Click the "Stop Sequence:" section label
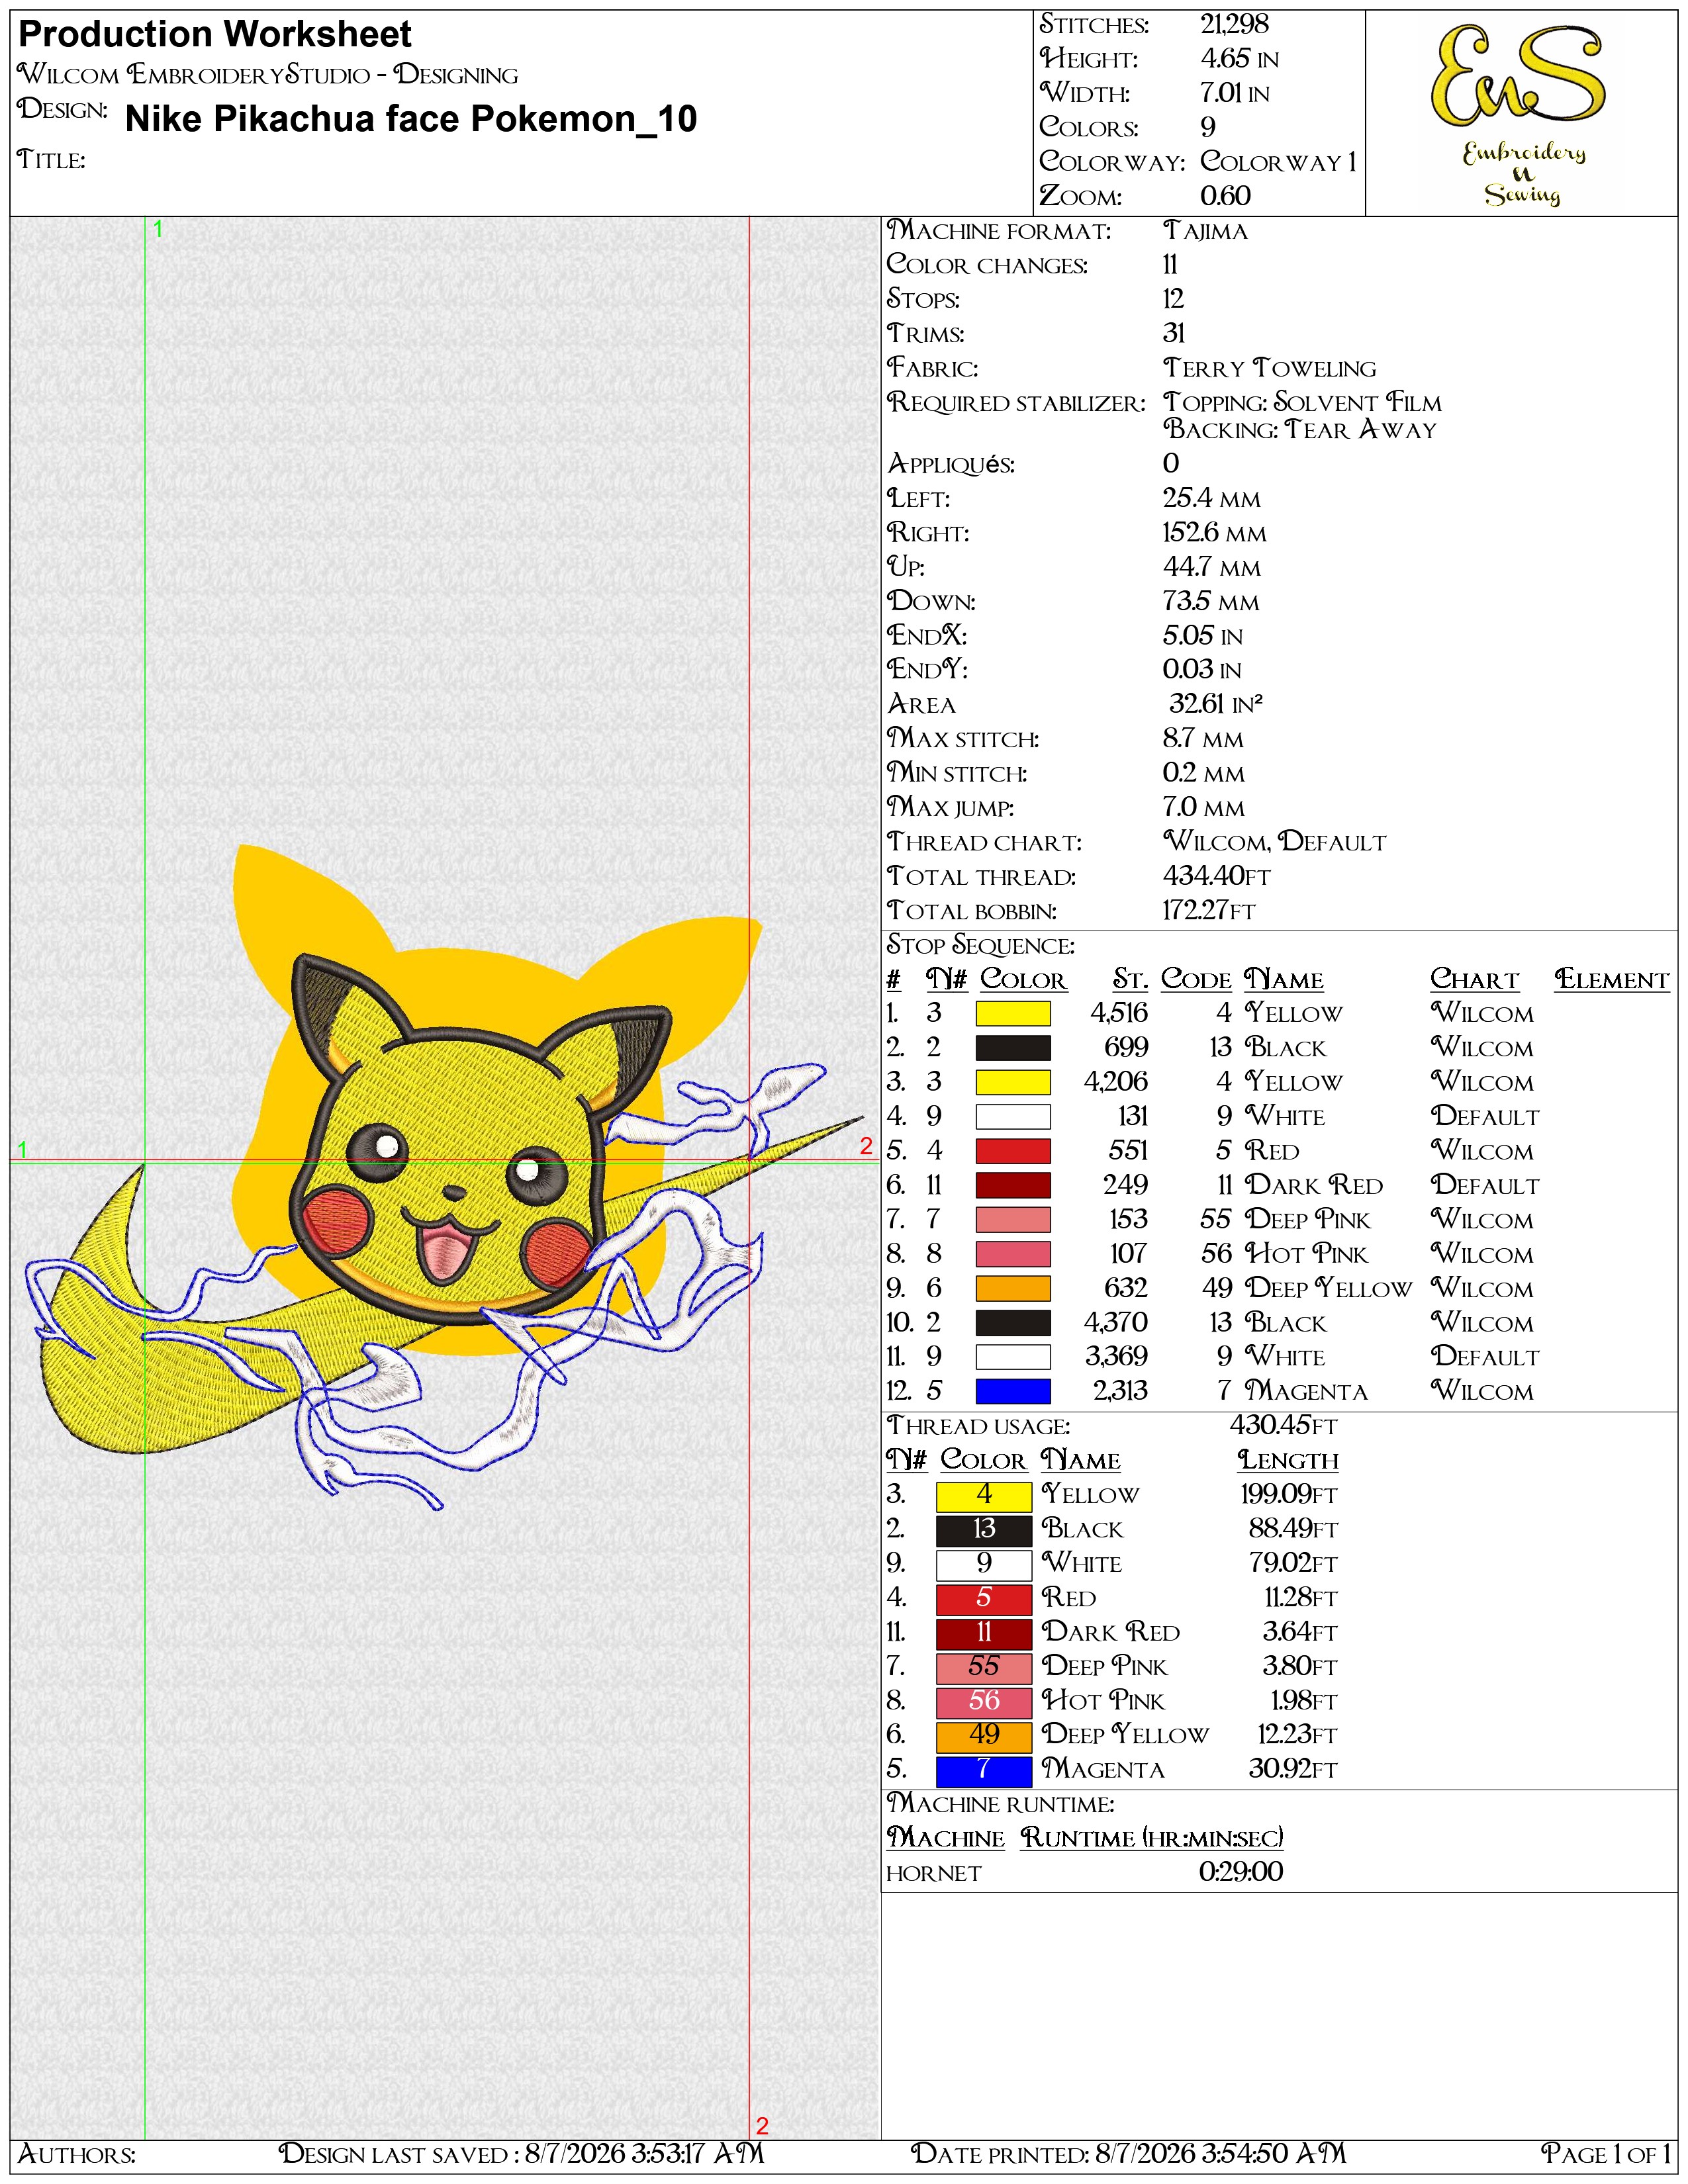Screen dimensions: 1688x2184 [x=981, y=945]
